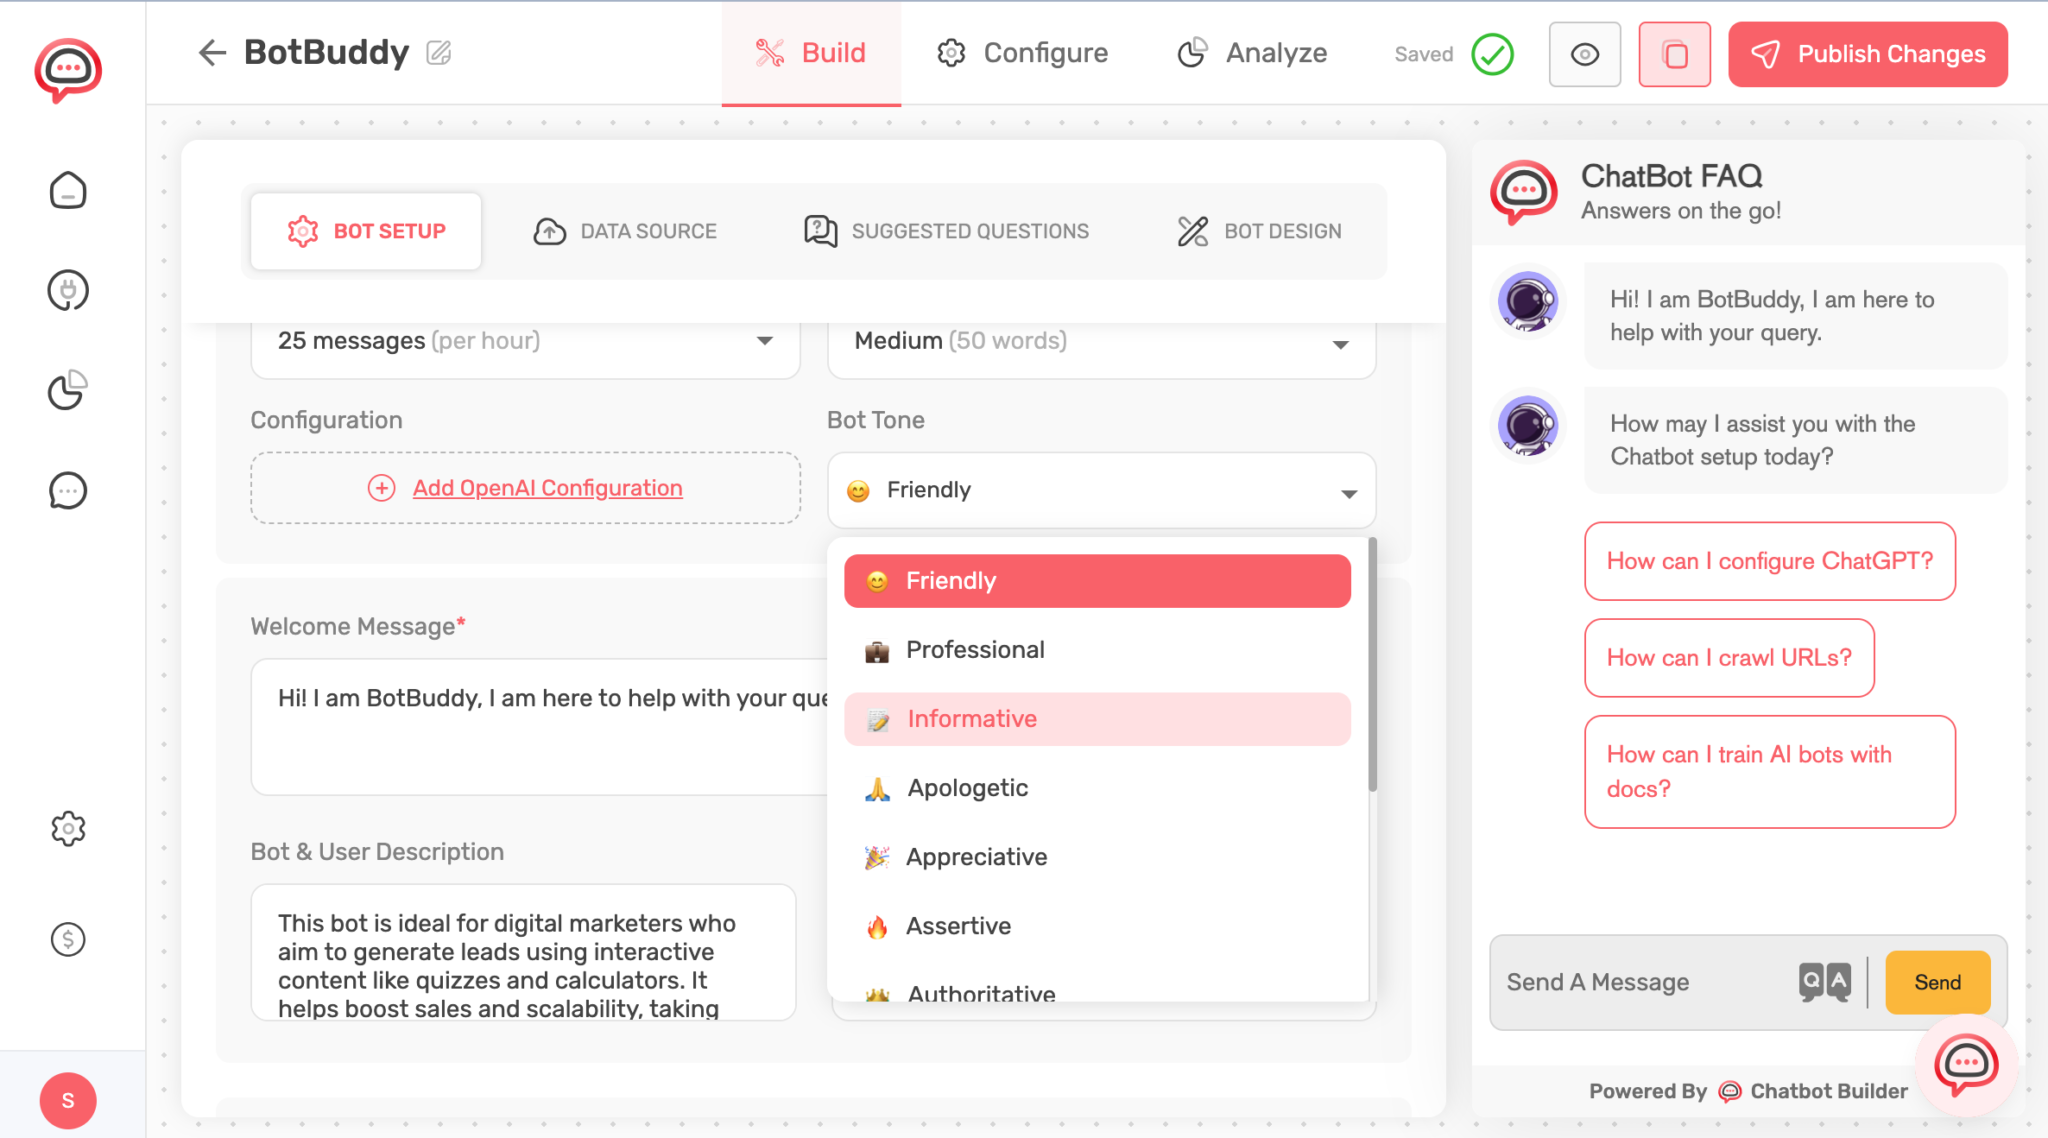This screenshot has height=1138, width=2048.
Task: Open the integrations plug icon in sidebar
Action: [x=68, y=290]
